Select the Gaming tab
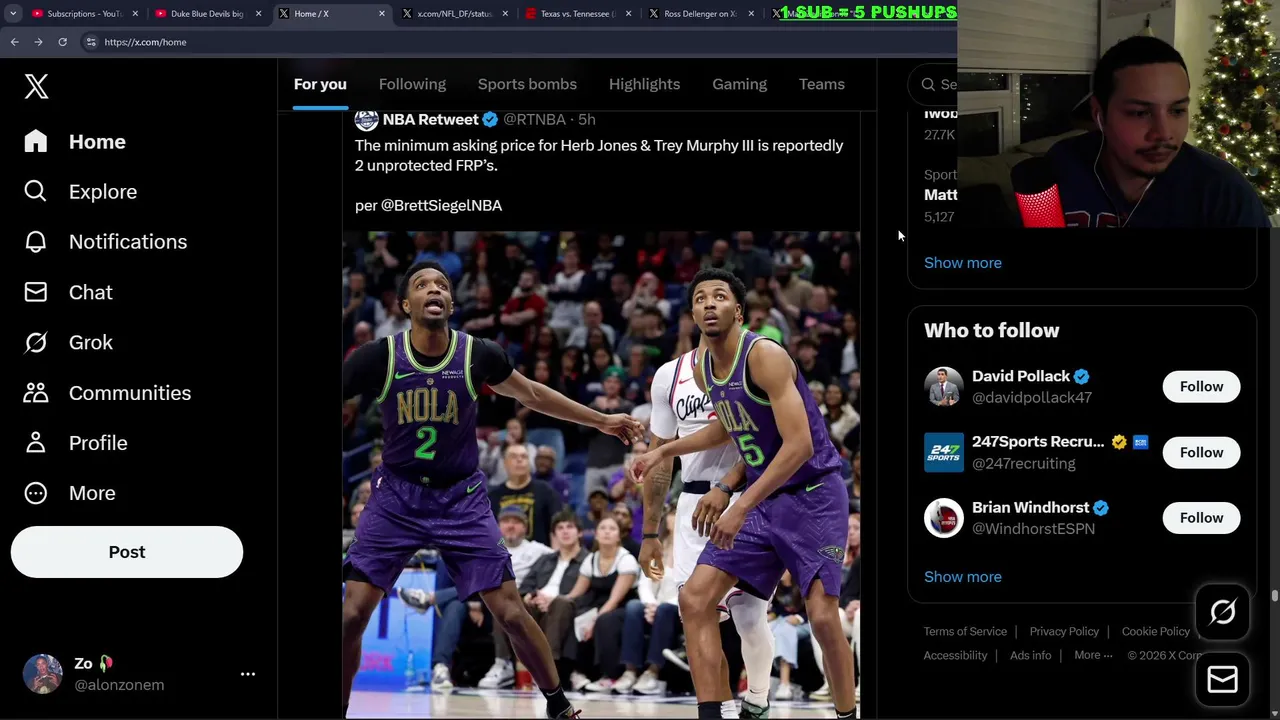 [739, 84]
